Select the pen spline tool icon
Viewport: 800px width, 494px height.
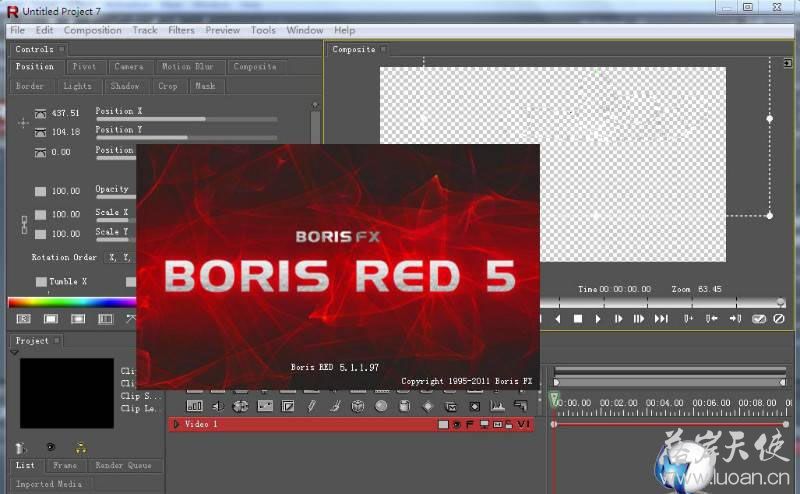[x=311, y=406]
